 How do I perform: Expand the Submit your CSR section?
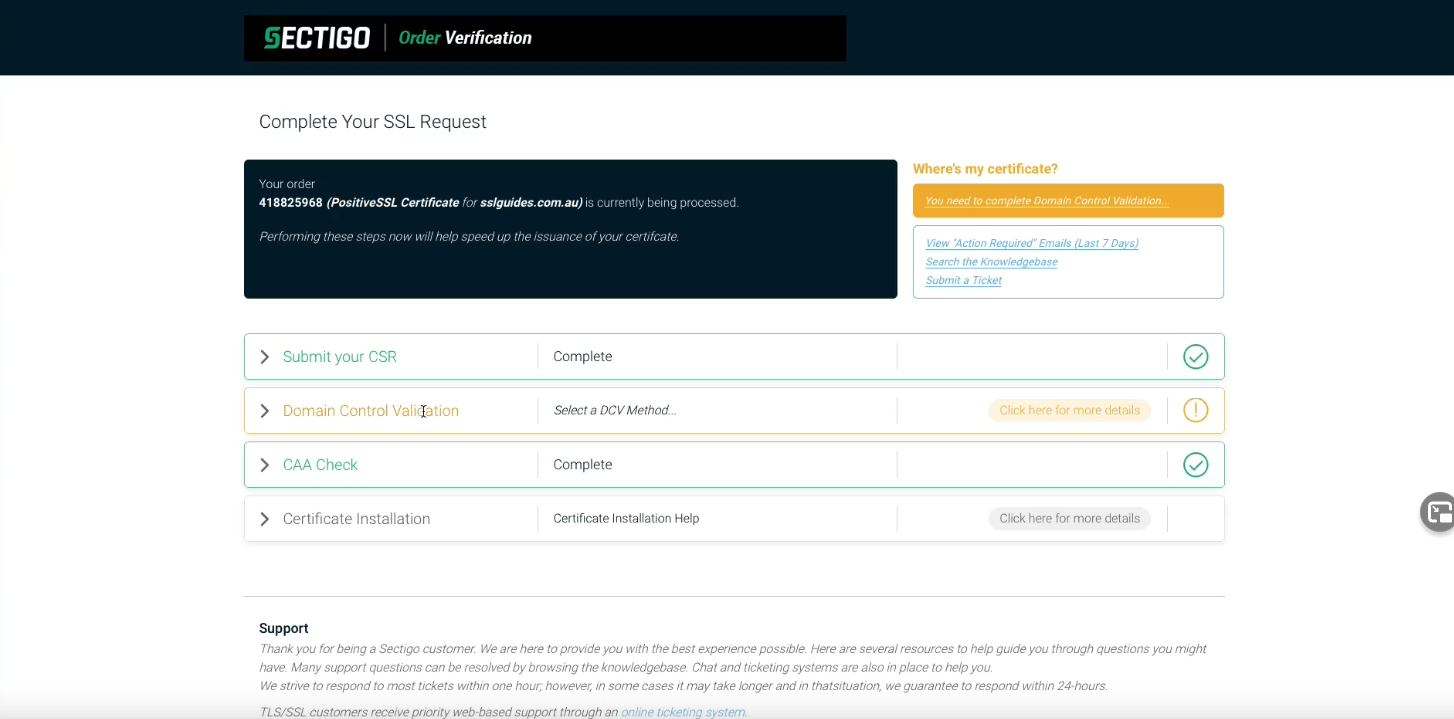tap(340, 356)
